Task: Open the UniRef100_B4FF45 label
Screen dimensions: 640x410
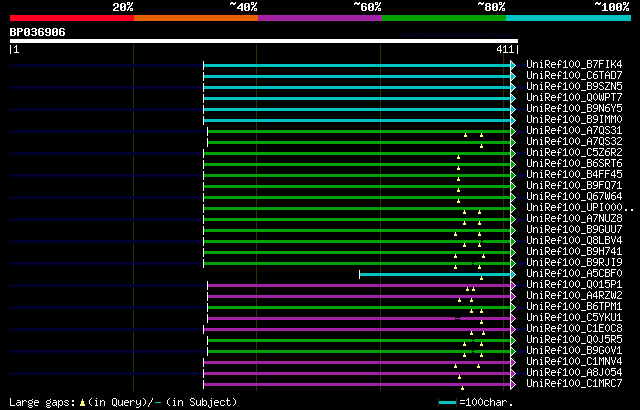Action: pyautogui.click(x=574, y=175)
